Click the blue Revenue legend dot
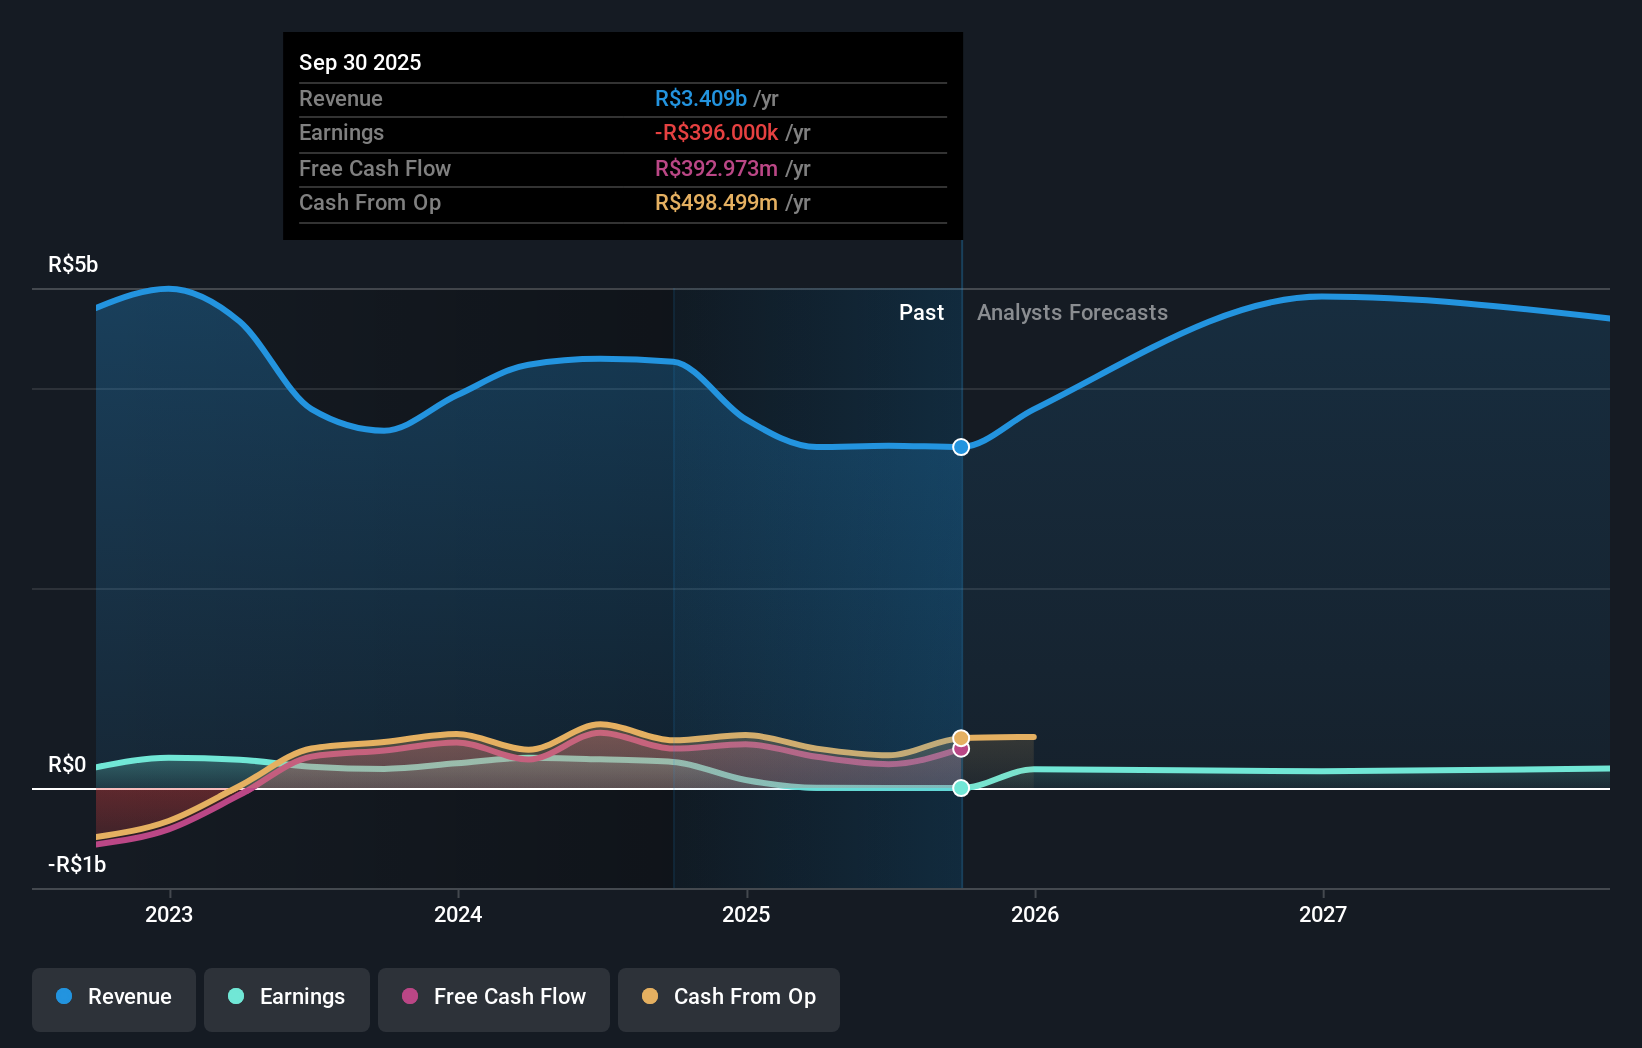1642x1048 pixels. (x=65, y=997)
